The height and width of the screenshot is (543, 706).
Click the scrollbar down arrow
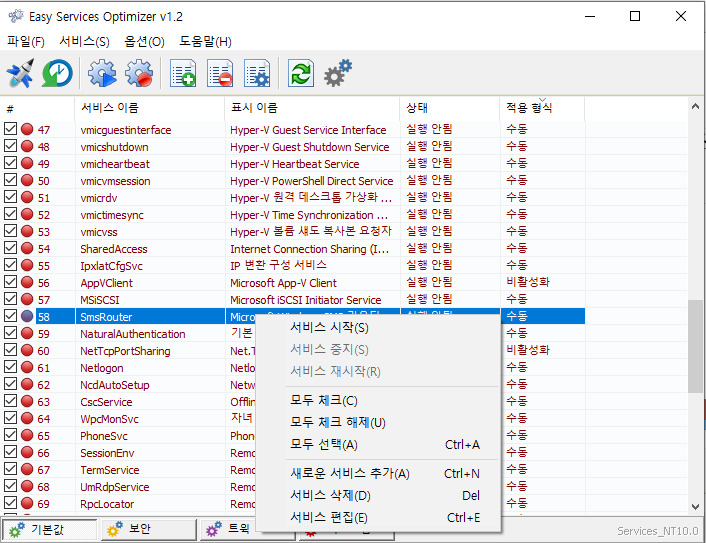695,507
